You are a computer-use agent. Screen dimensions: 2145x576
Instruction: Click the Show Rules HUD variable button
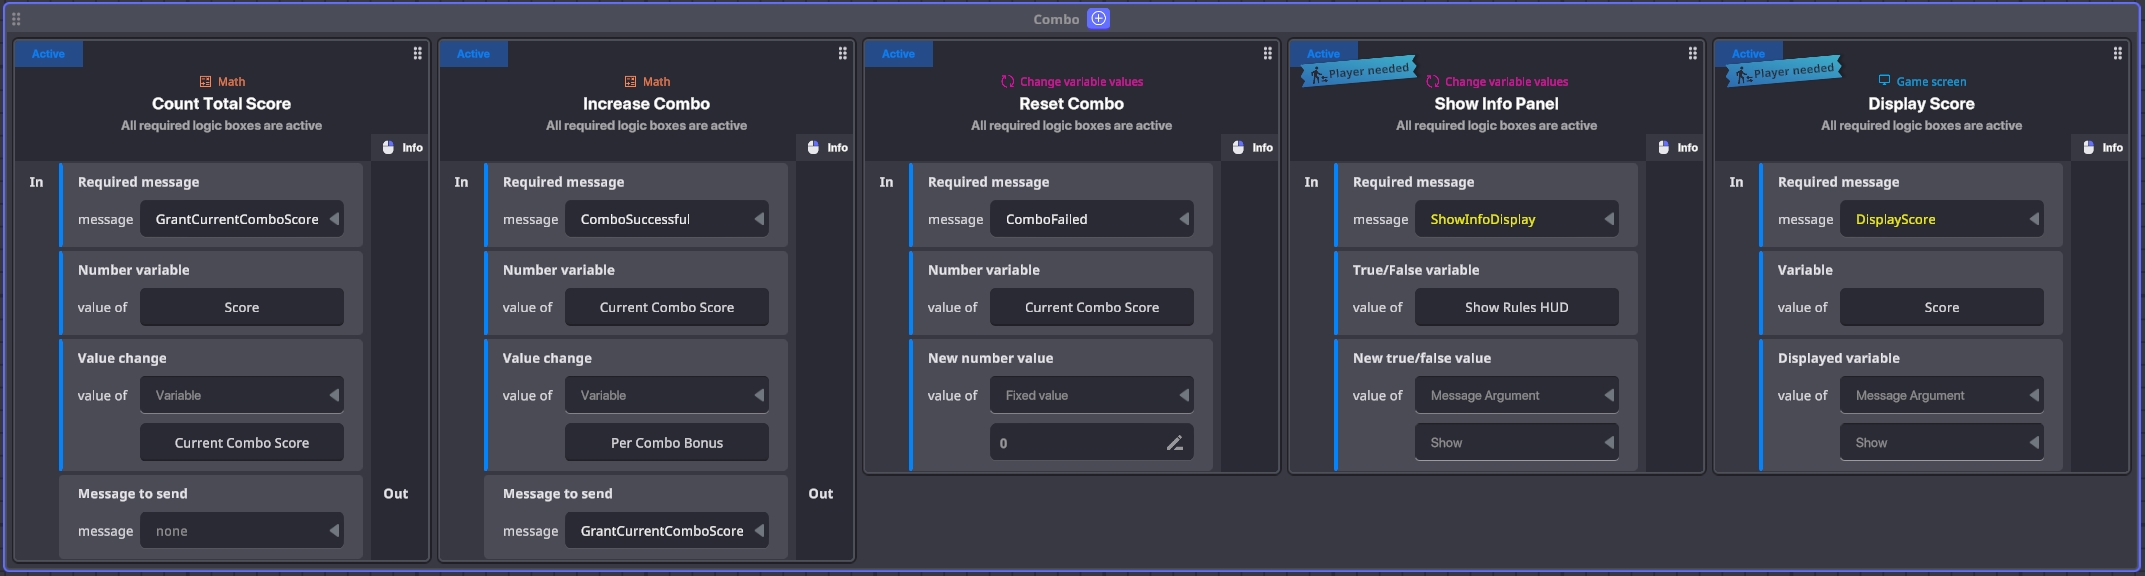[1516, 308]
